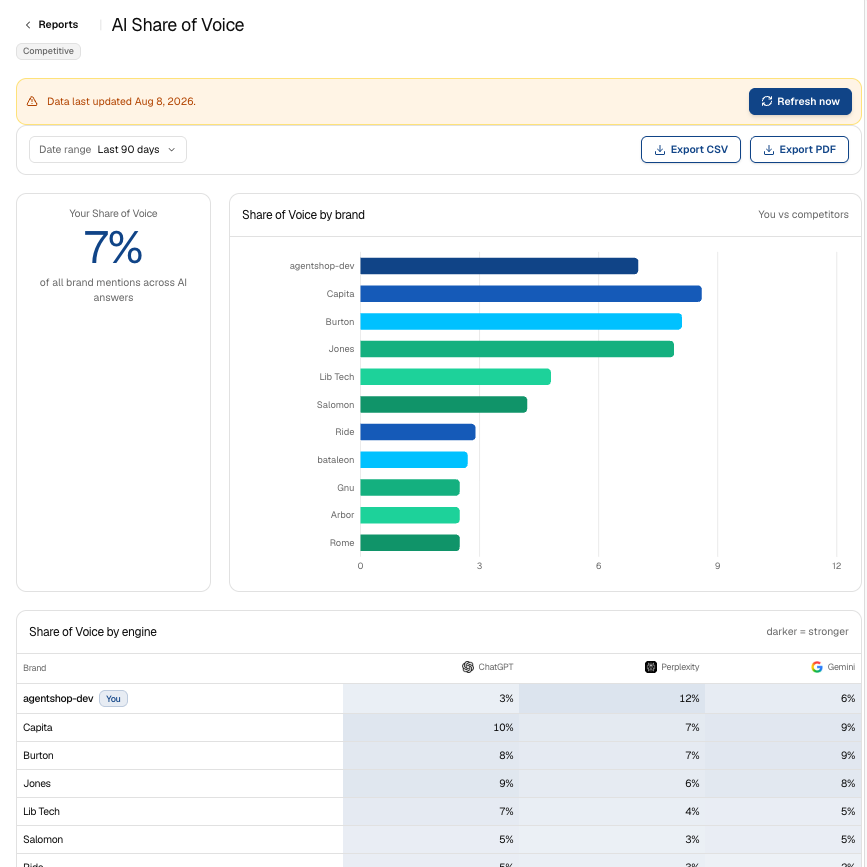Image resolution: width=867 pixels, height=867 pixels.
Task: Click the Jones row name in table
Action: click(x=37, y=784)
